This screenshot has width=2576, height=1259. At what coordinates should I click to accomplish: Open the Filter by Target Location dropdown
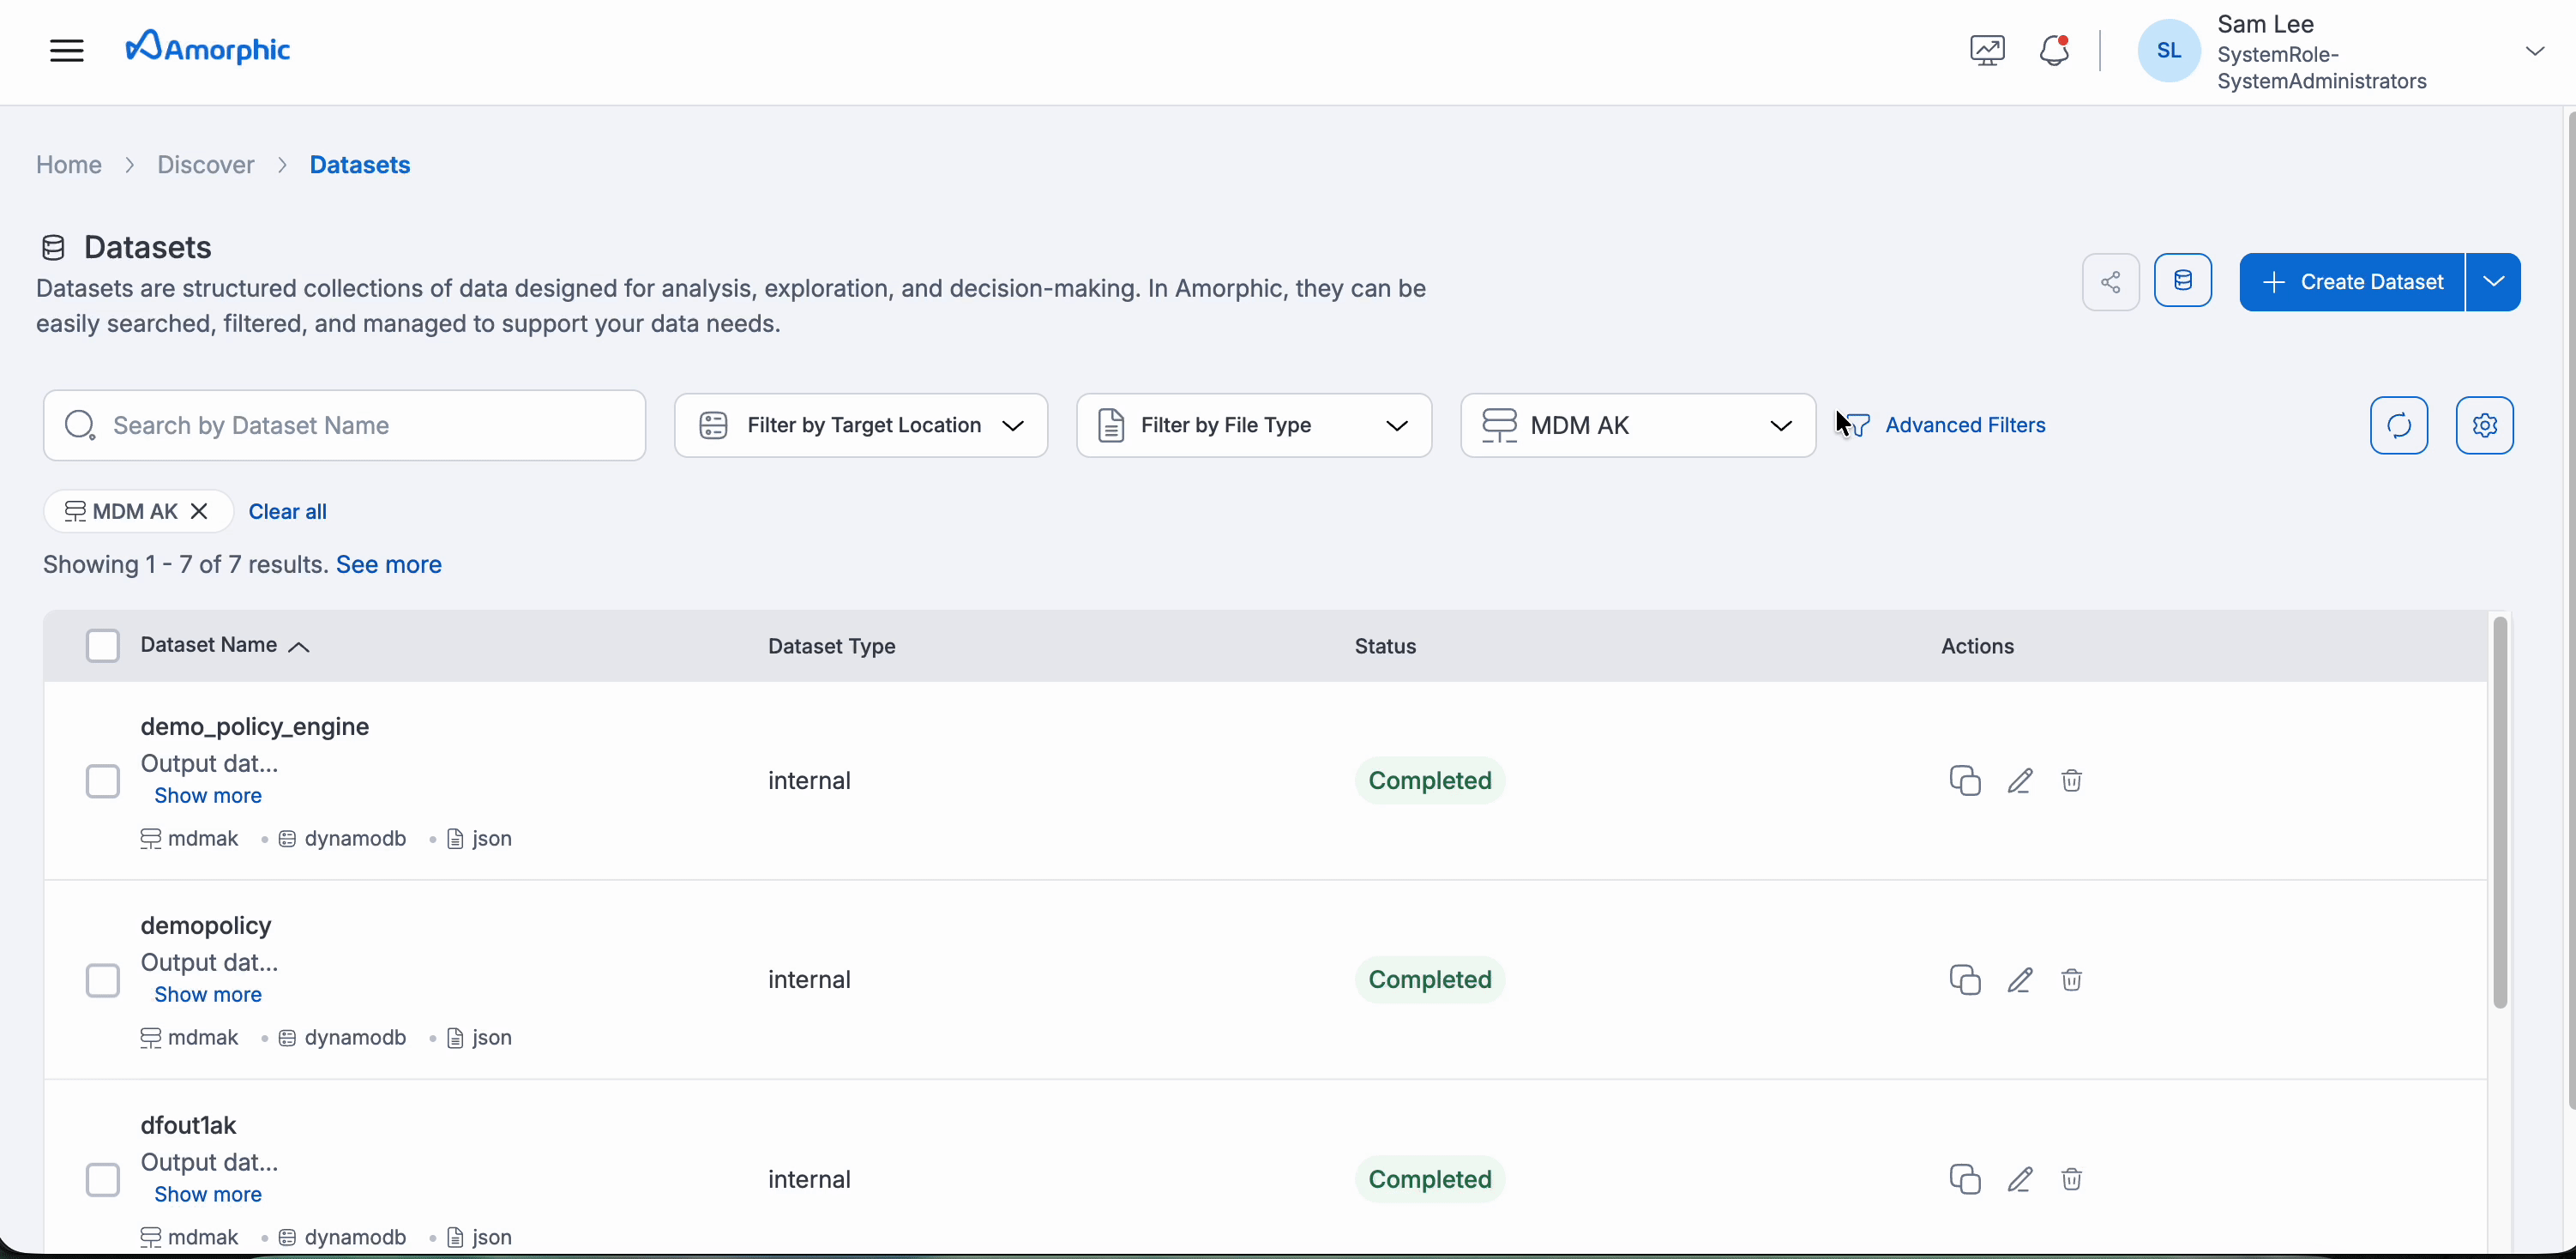pos(861,425)
